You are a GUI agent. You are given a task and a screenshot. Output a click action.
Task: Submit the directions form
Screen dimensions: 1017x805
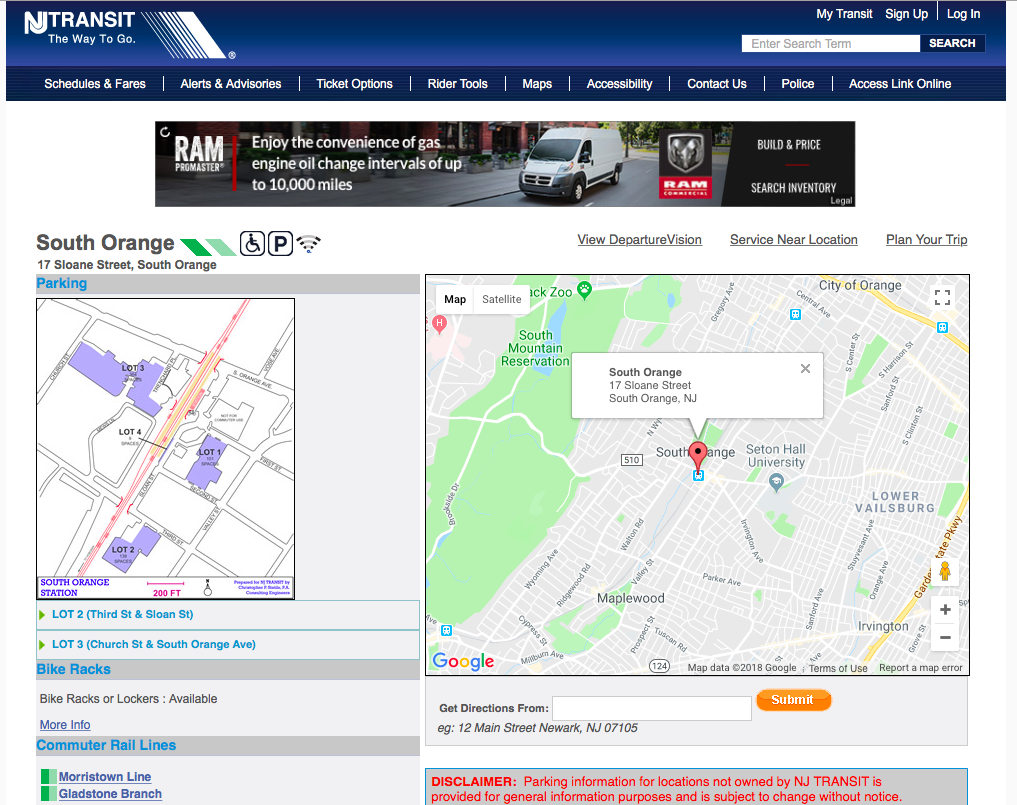coord(793,699)
